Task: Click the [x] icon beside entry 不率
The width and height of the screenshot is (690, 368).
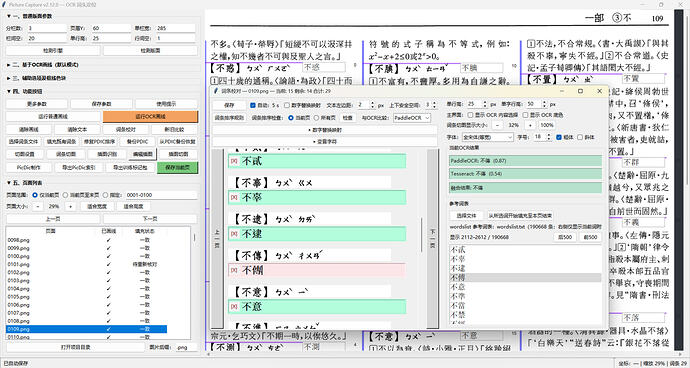Action: point(234,198)
